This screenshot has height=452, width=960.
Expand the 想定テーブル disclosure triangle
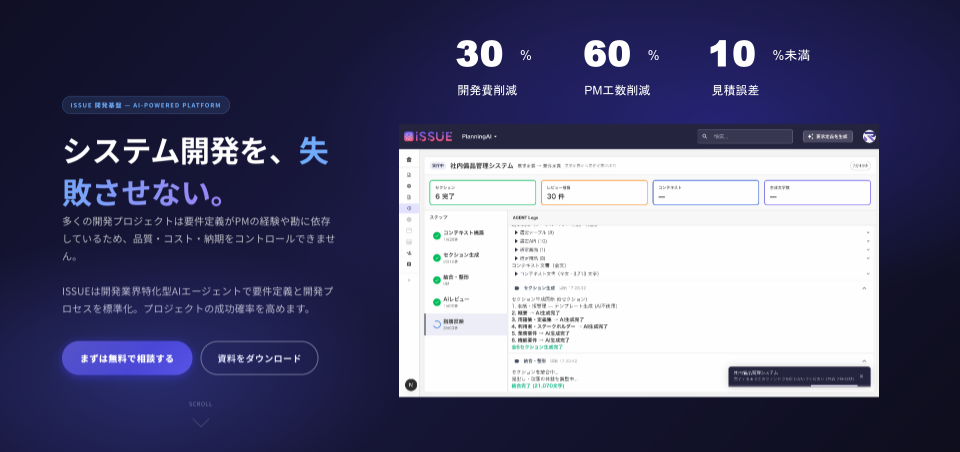pos(514,233)
